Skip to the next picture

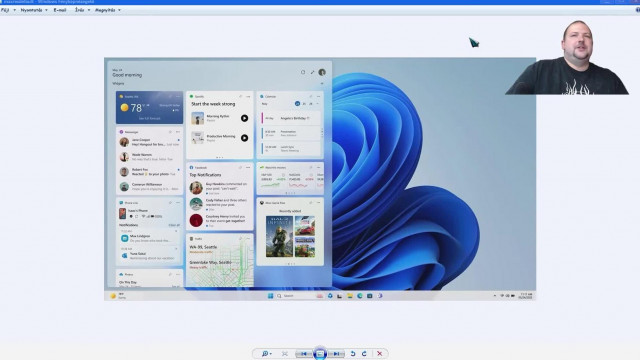coord(336,353)
